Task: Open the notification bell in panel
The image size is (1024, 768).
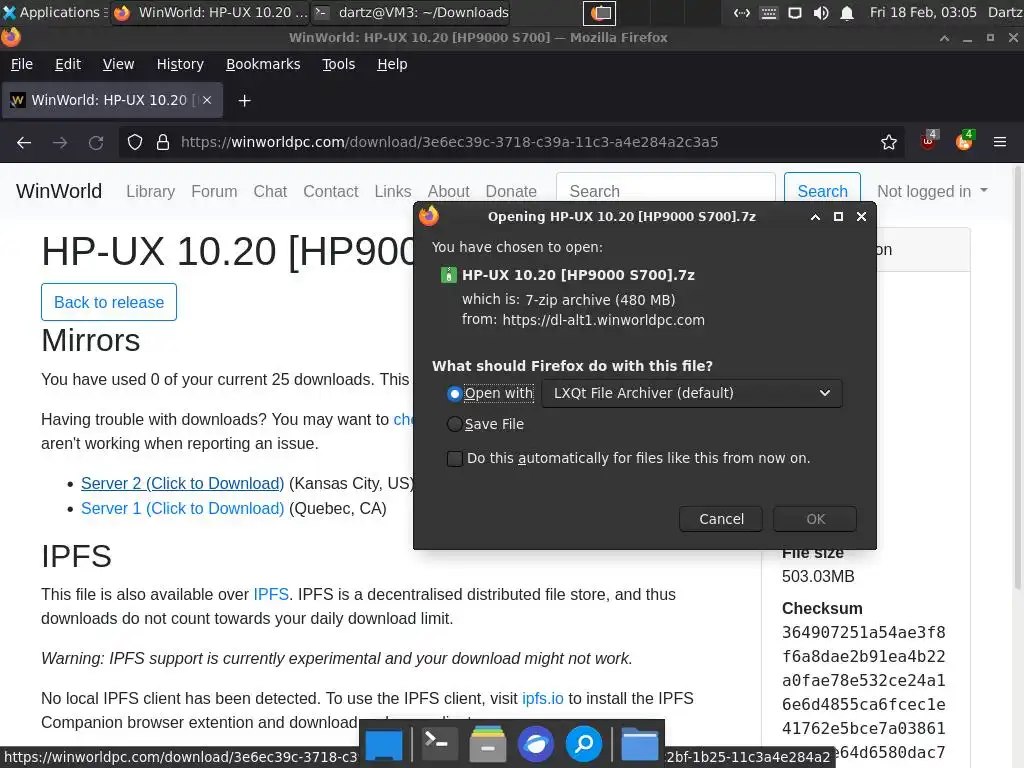Action: (846, 13)
